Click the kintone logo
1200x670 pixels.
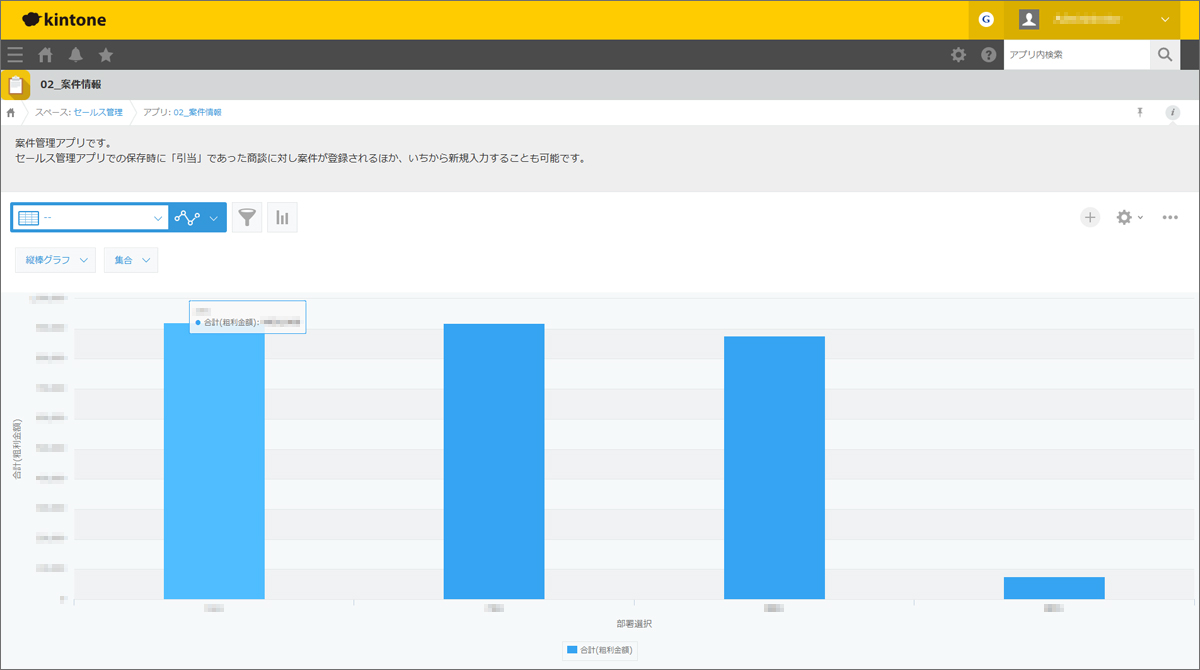coord(64,19)
